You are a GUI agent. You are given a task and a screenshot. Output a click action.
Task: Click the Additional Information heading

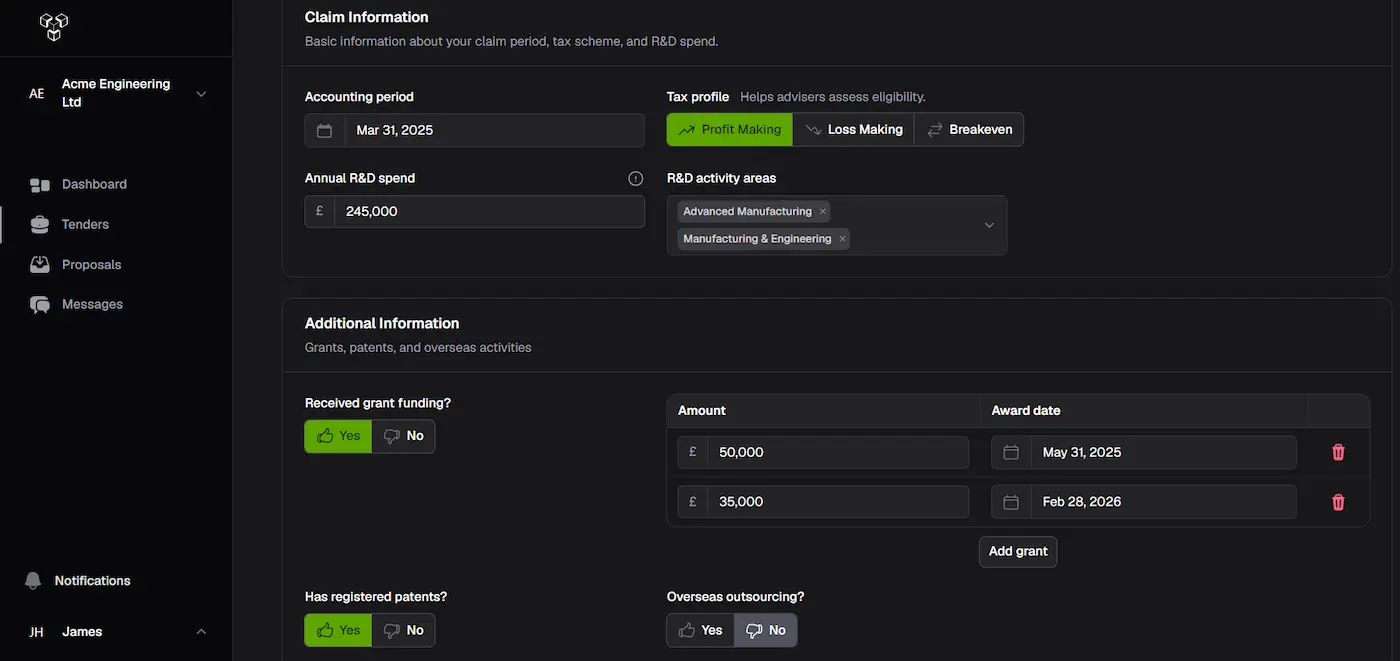[382, 324]
